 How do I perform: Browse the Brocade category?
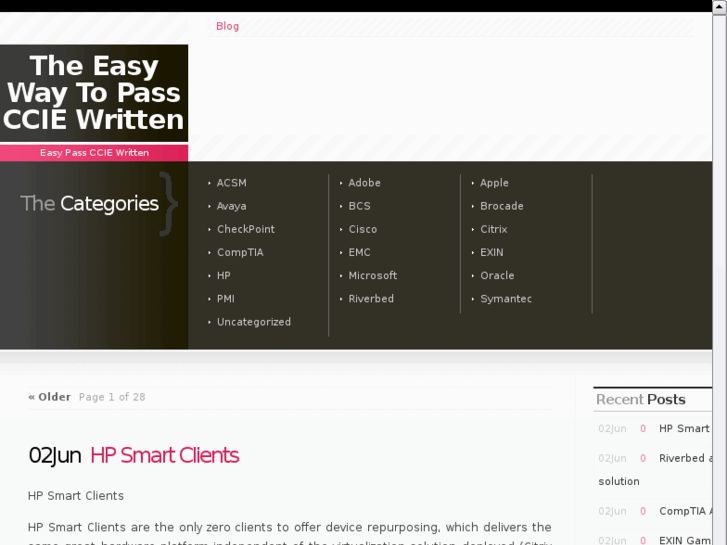point(502,206)
